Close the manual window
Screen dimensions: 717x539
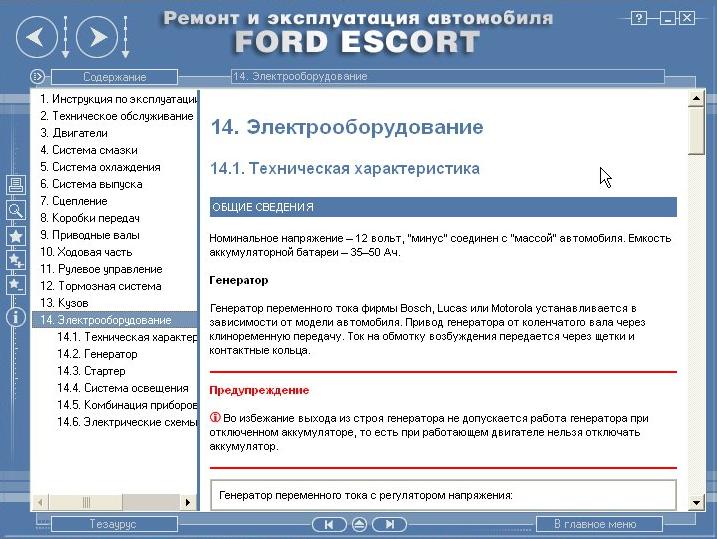[687, 18]
